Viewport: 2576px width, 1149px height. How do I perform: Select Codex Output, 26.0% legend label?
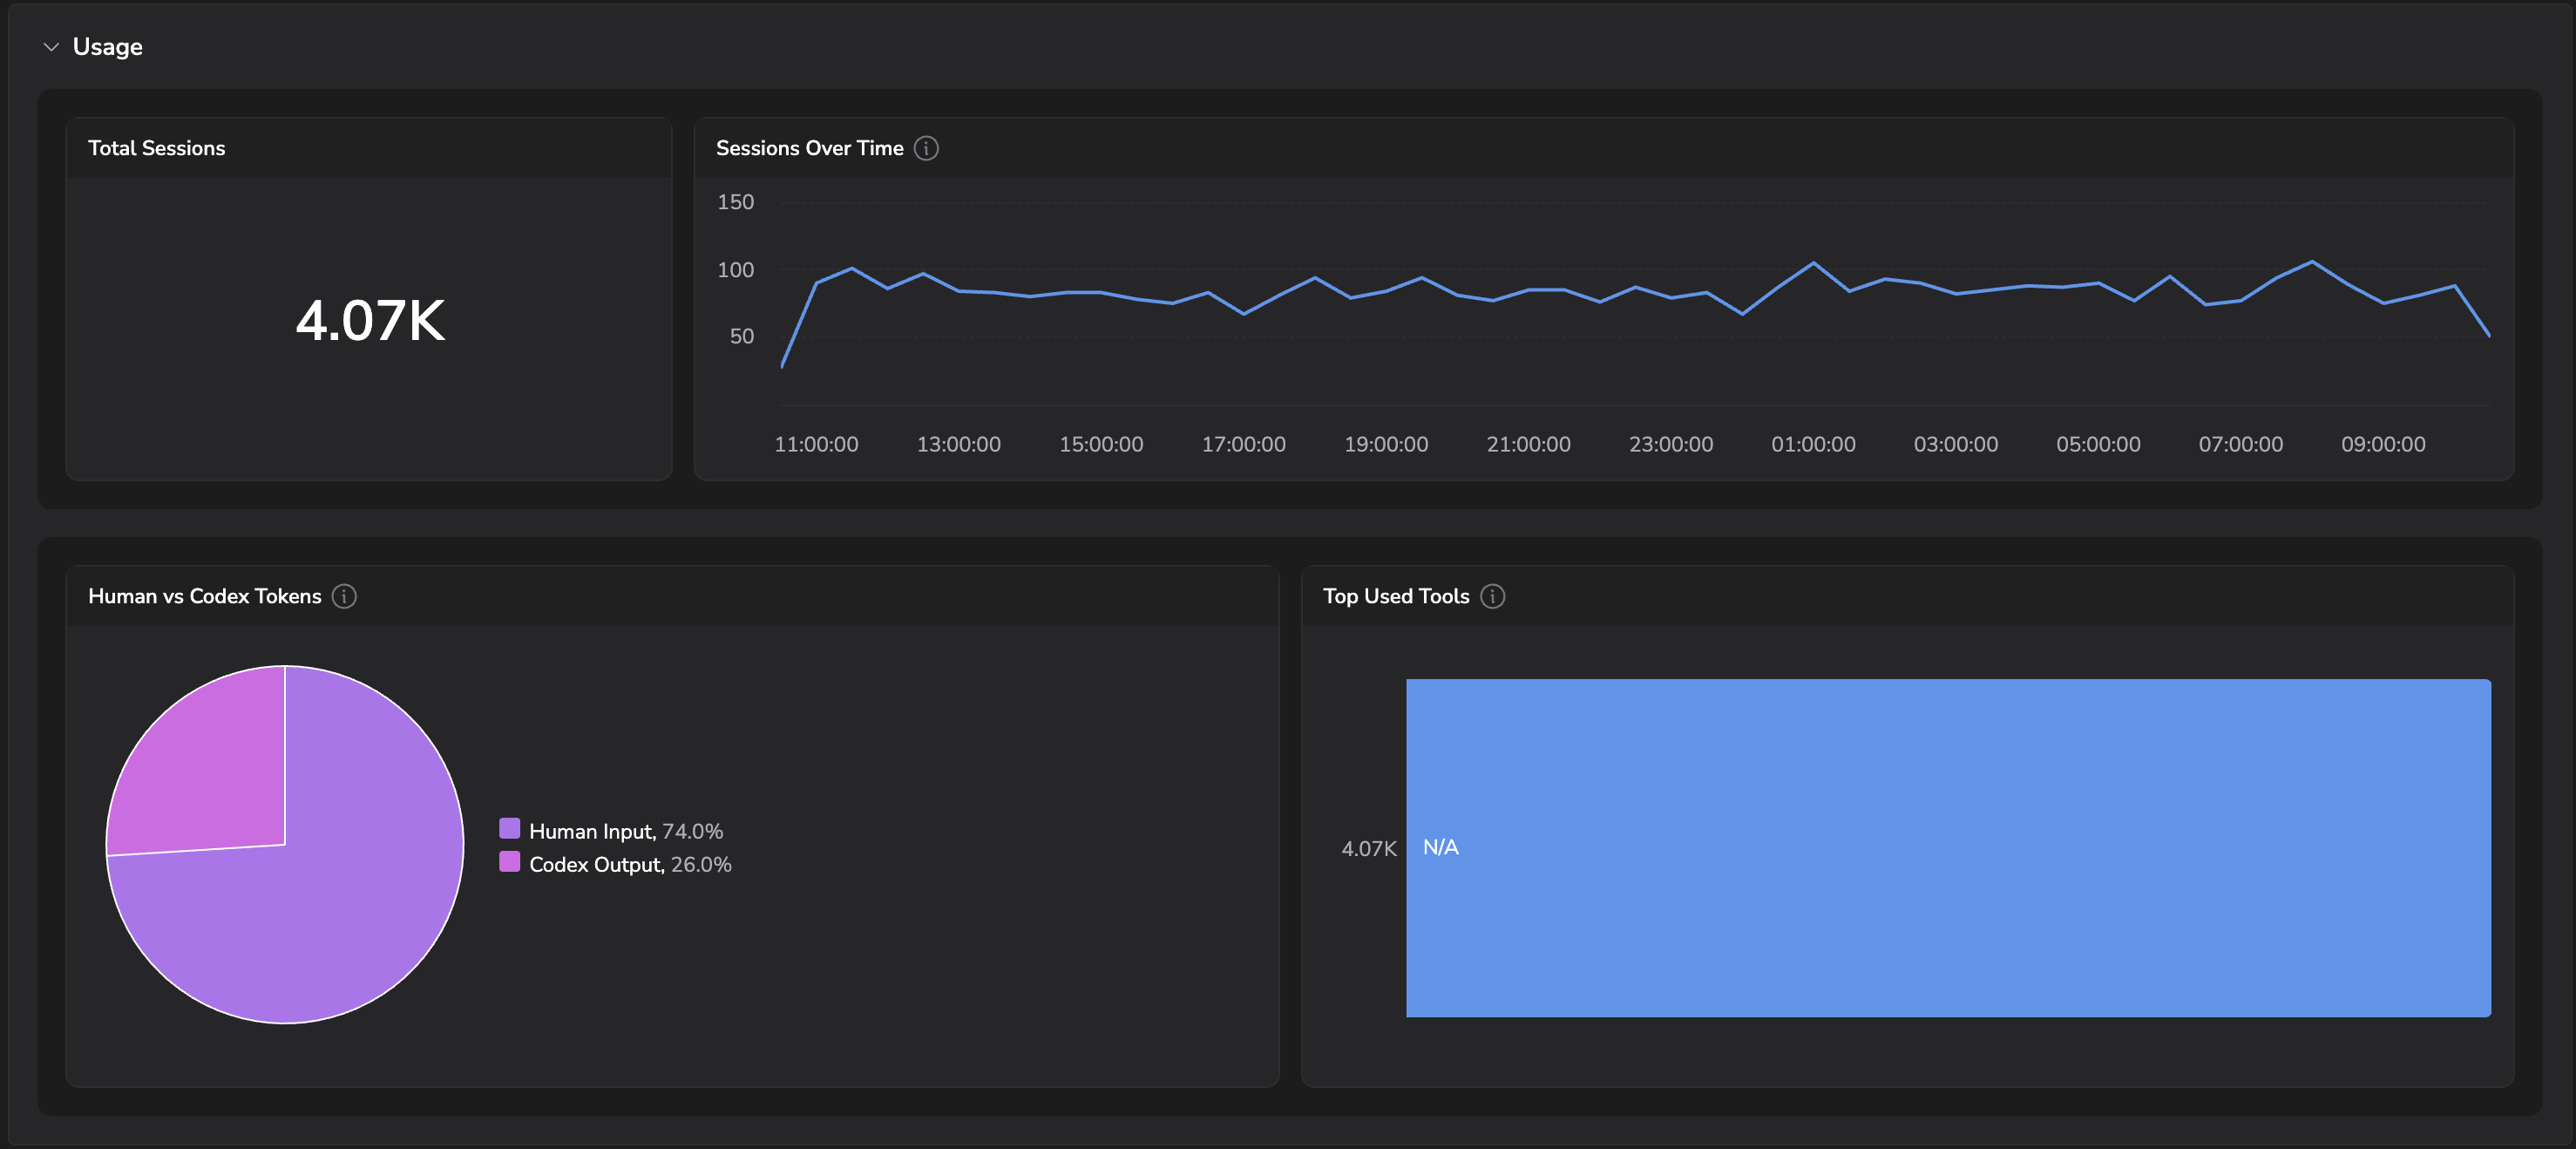[x=630, y=864]
